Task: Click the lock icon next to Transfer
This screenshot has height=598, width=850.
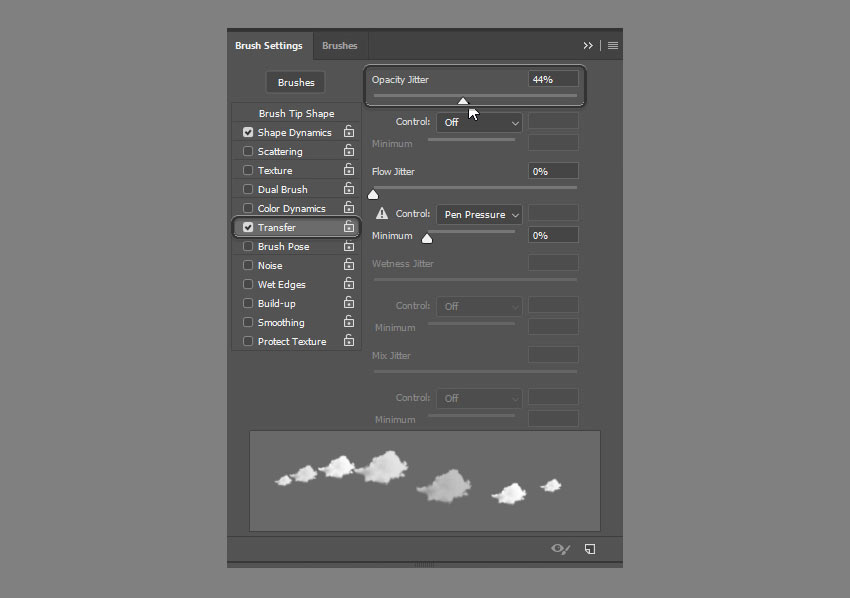Action: click(348, 227)
